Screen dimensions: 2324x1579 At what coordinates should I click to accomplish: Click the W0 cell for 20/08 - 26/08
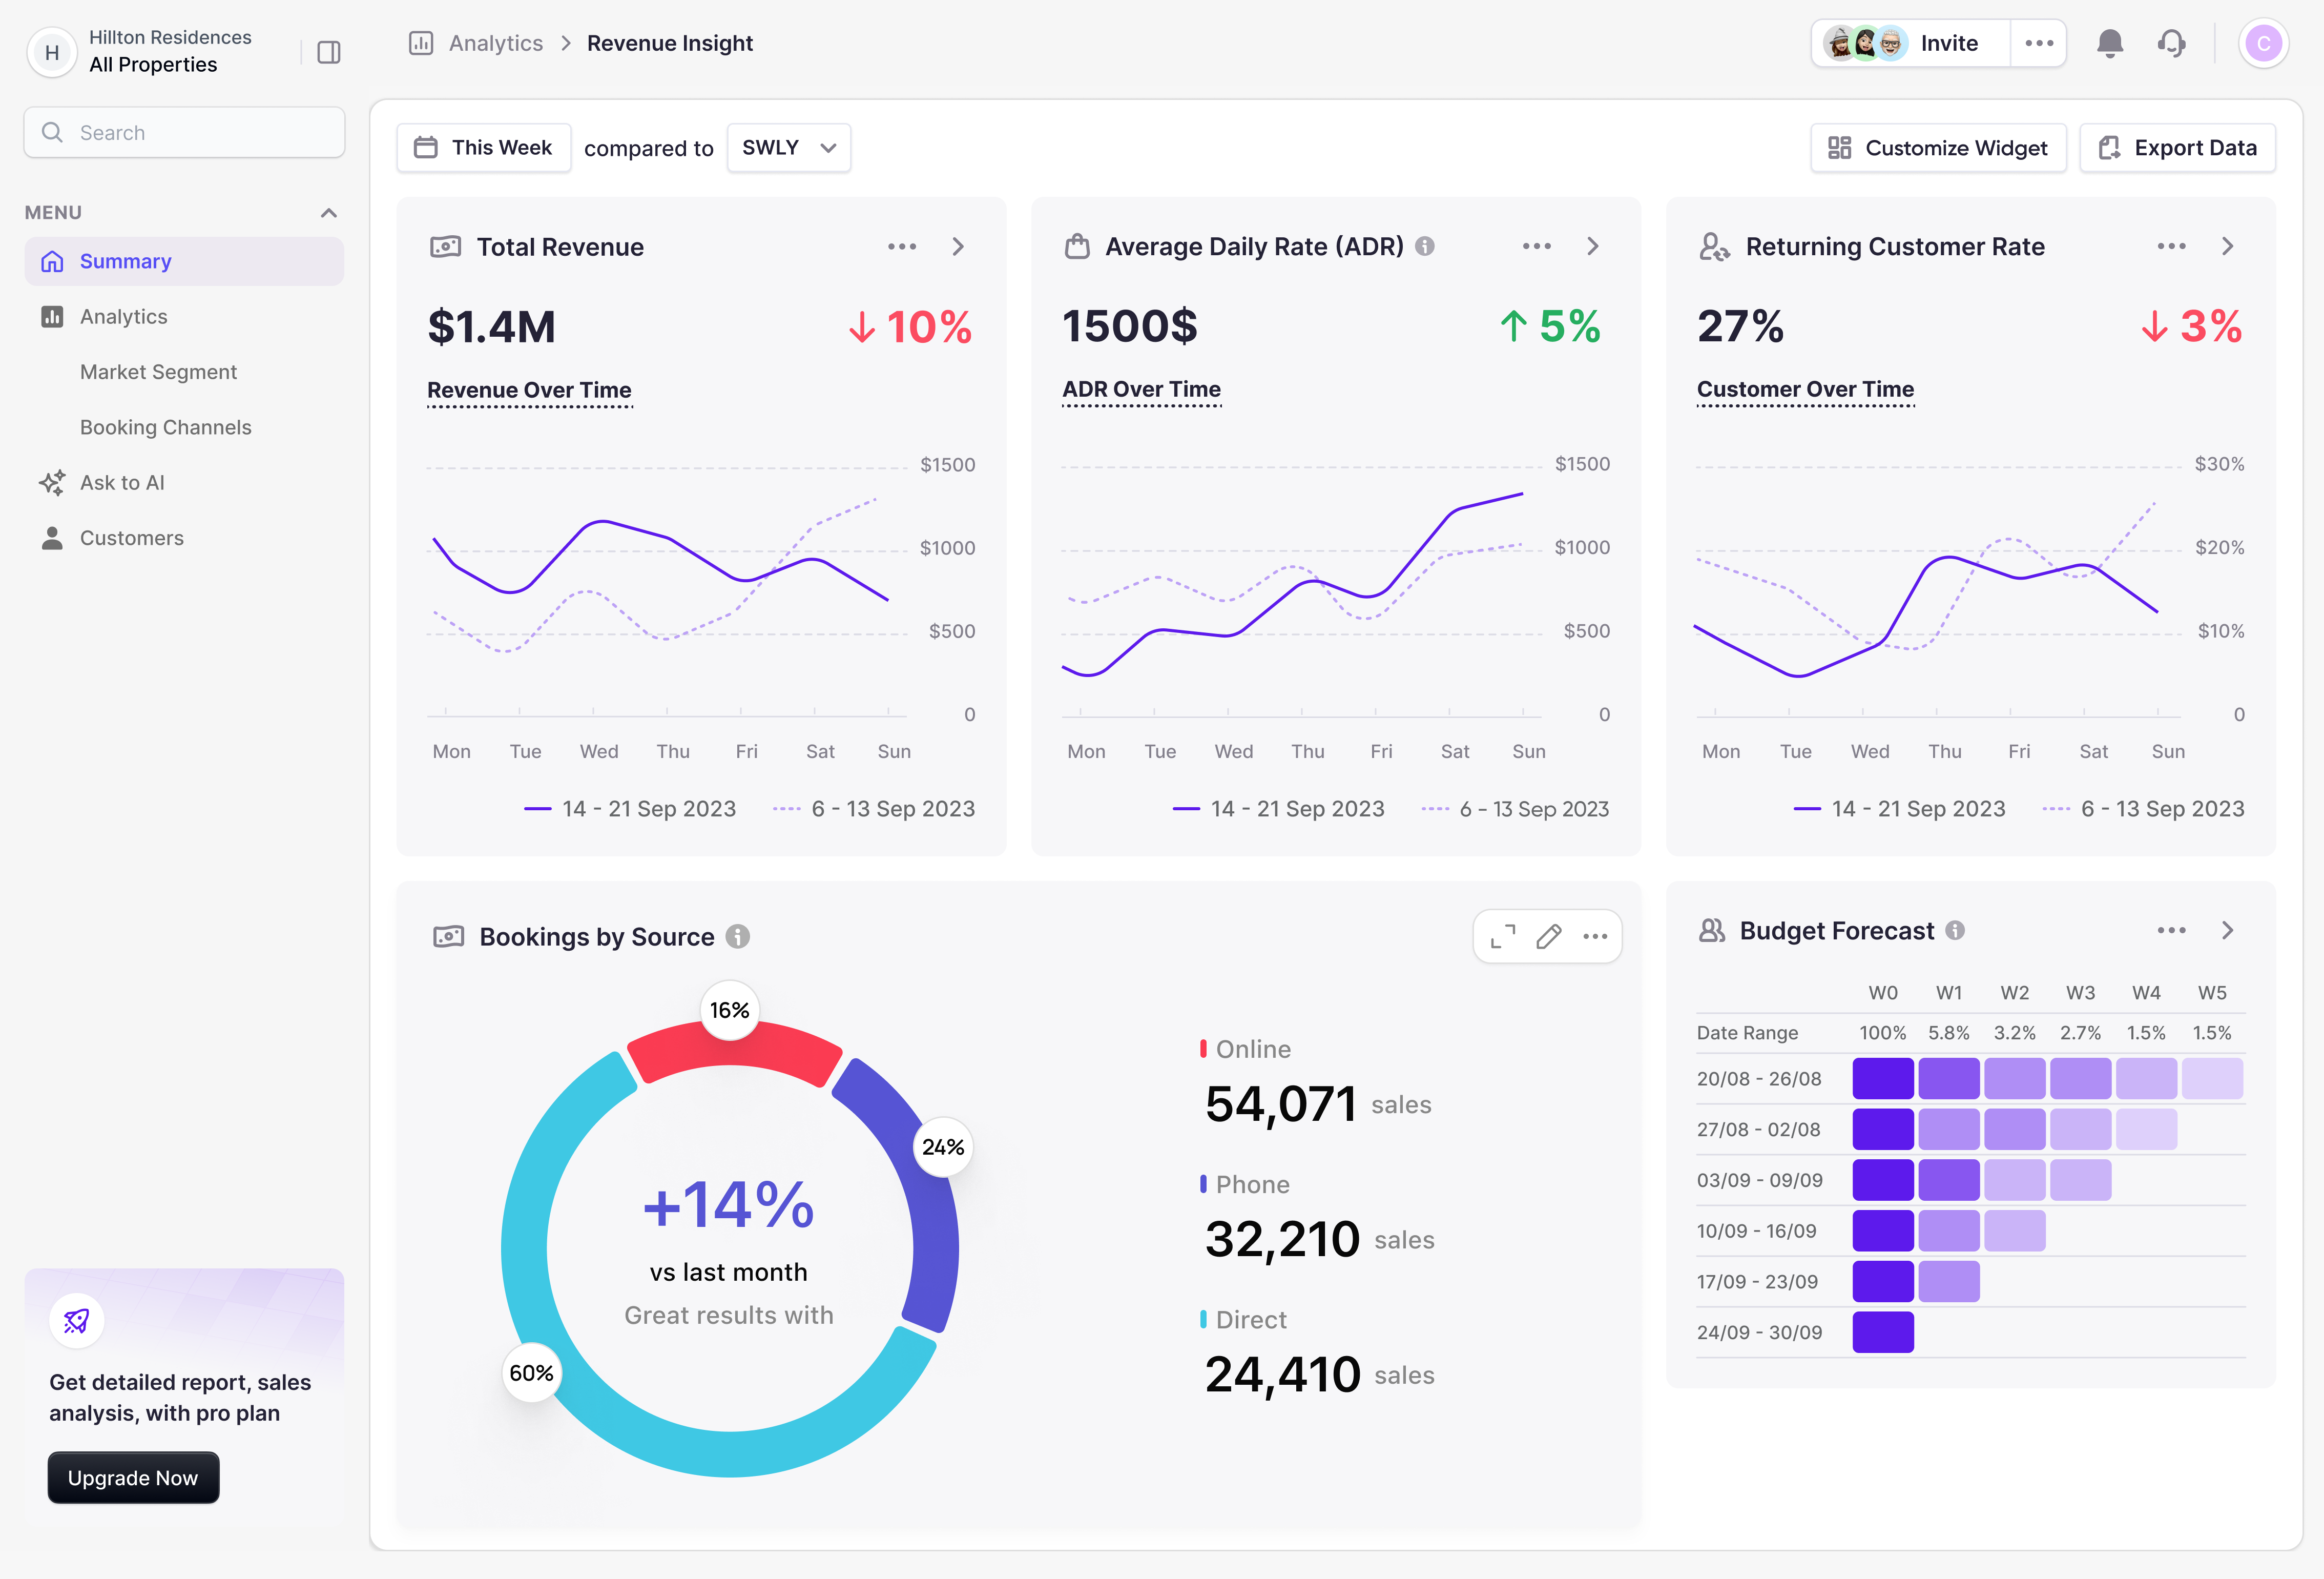coord(1882,1079)
